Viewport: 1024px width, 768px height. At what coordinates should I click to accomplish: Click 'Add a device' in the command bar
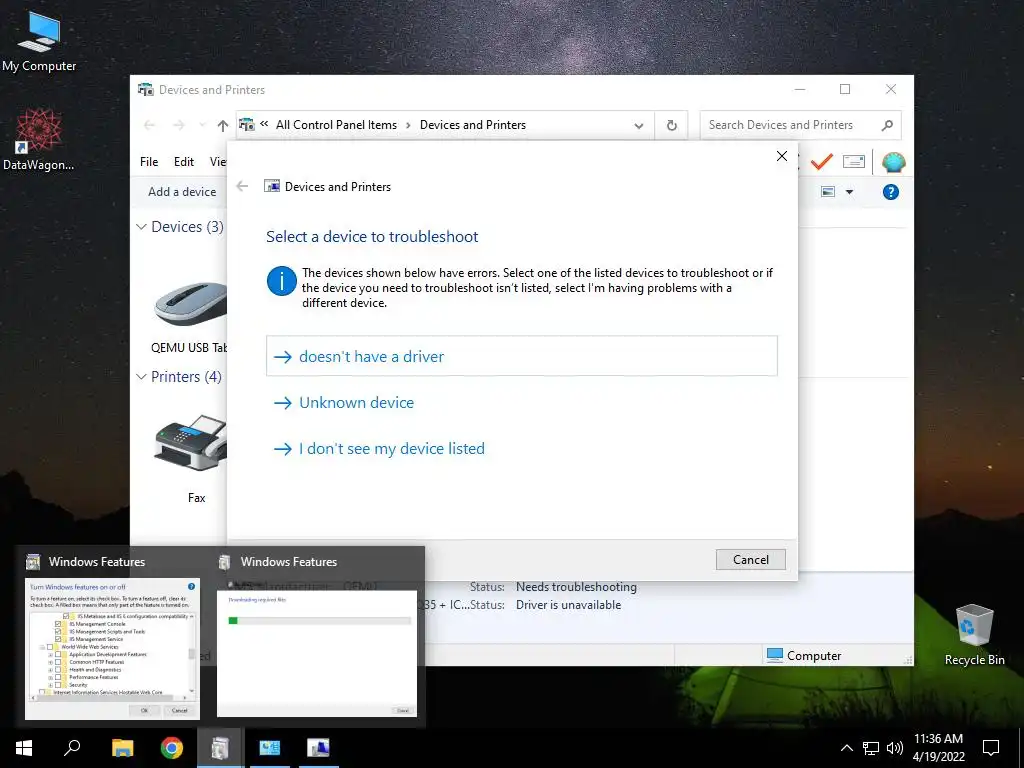point(182,191)
